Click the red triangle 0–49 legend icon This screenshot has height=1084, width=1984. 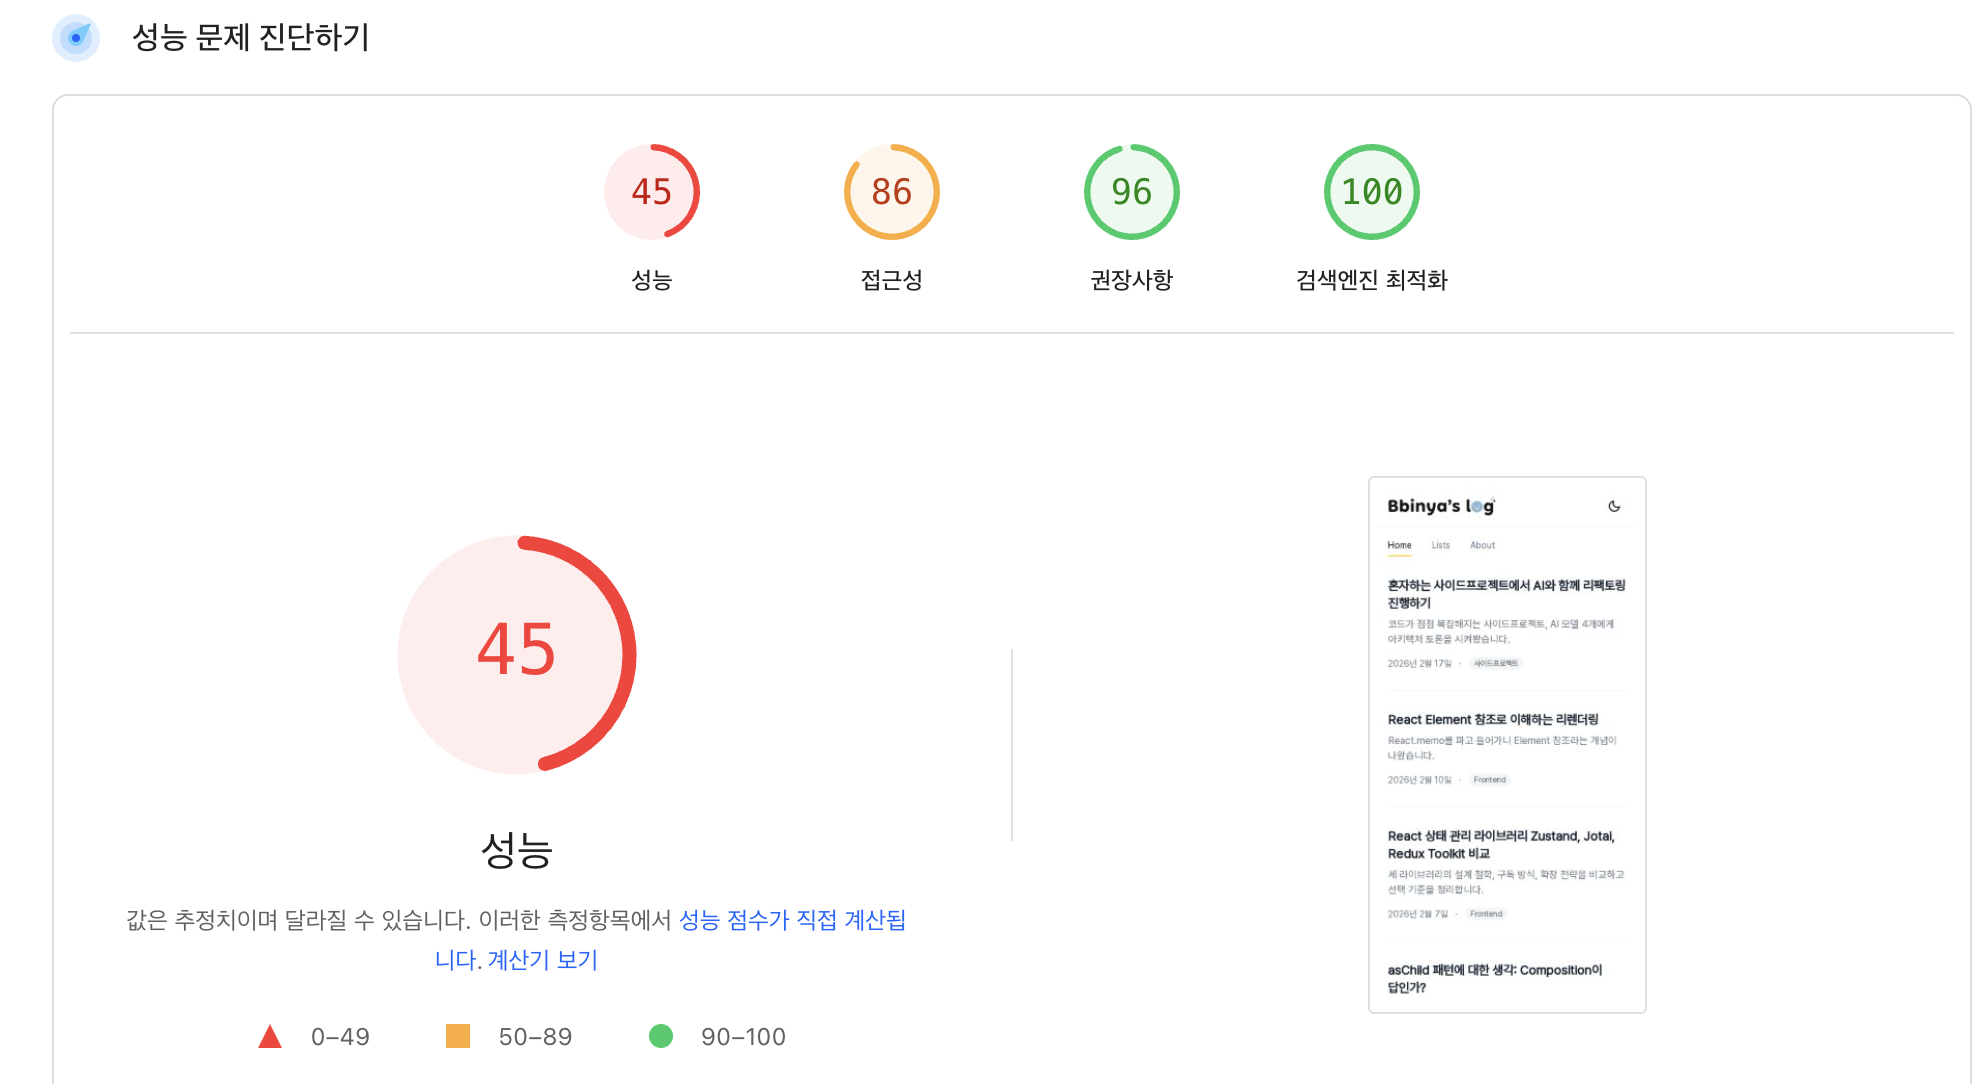(x=269, y=1036)
